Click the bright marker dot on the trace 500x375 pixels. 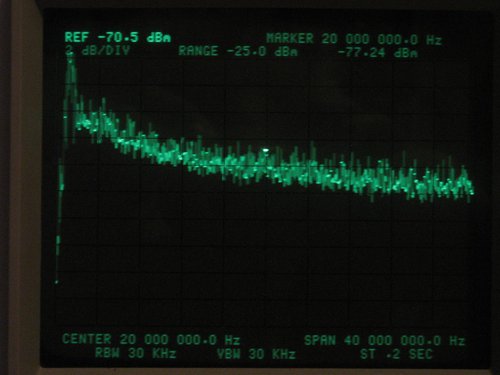pos(266,150)
